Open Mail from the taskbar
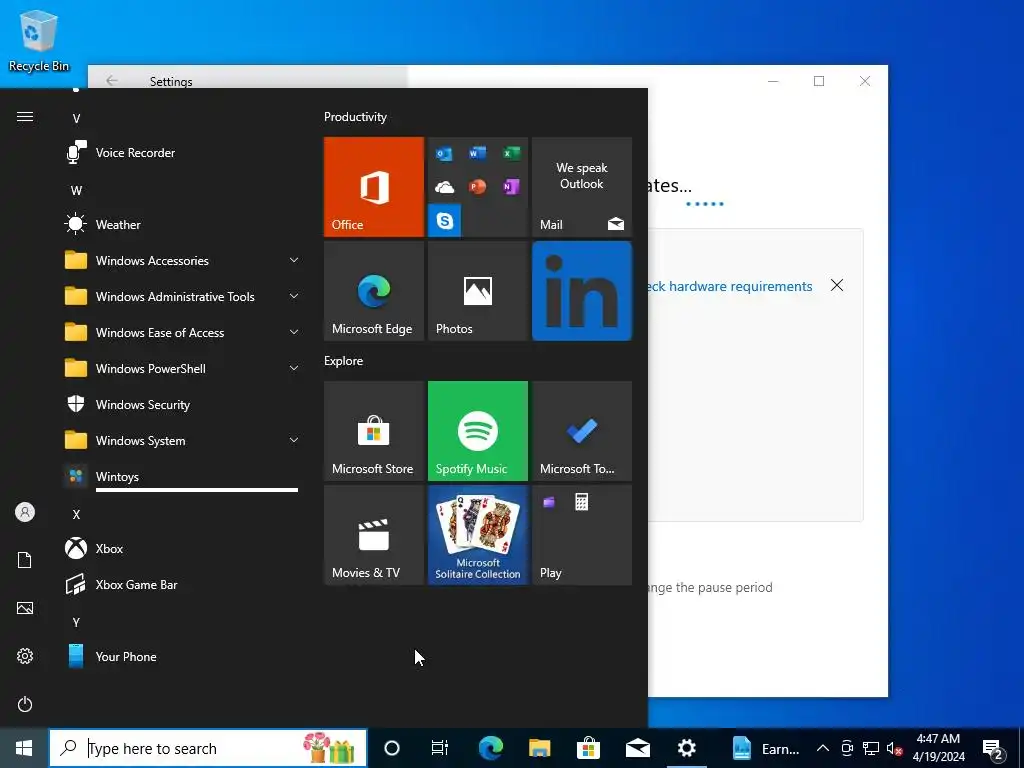 click(637, 748)
